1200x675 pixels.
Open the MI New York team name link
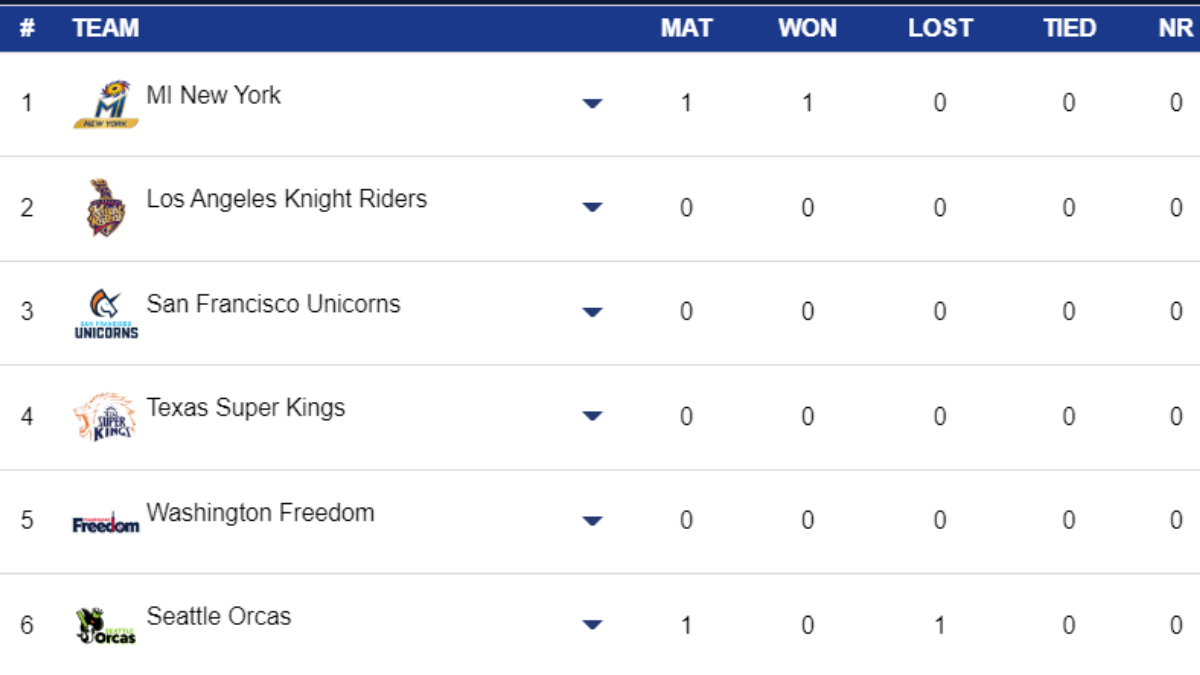click(x=213, y=95)
